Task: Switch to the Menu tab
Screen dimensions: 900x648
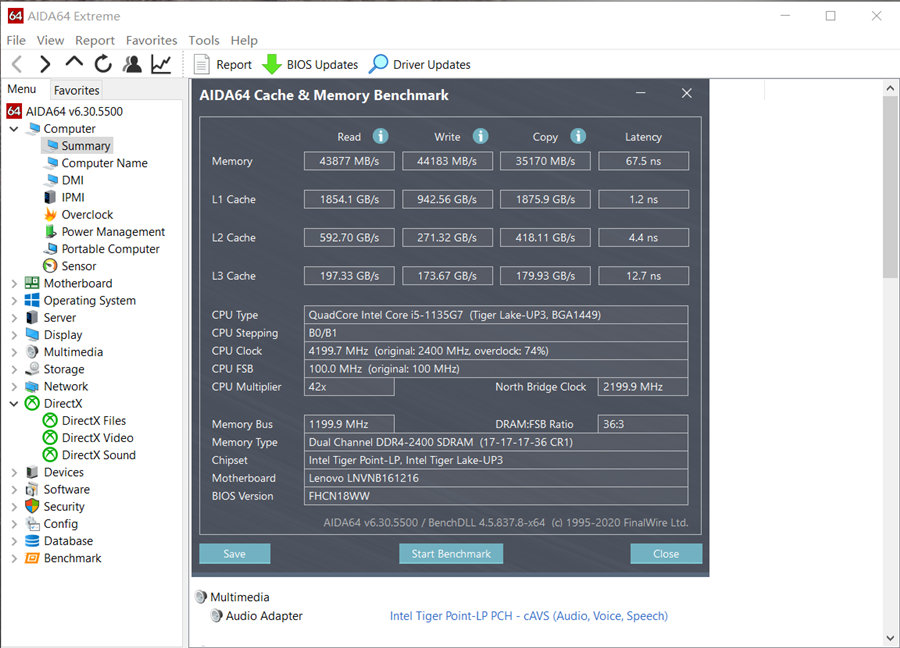Action: tap(22, 89)
